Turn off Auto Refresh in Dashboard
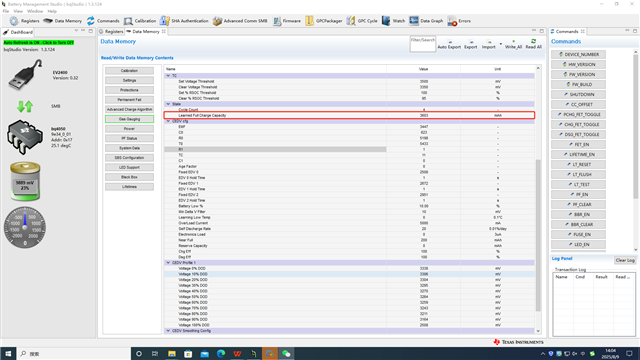640x360 pixels. click(39, 42)
